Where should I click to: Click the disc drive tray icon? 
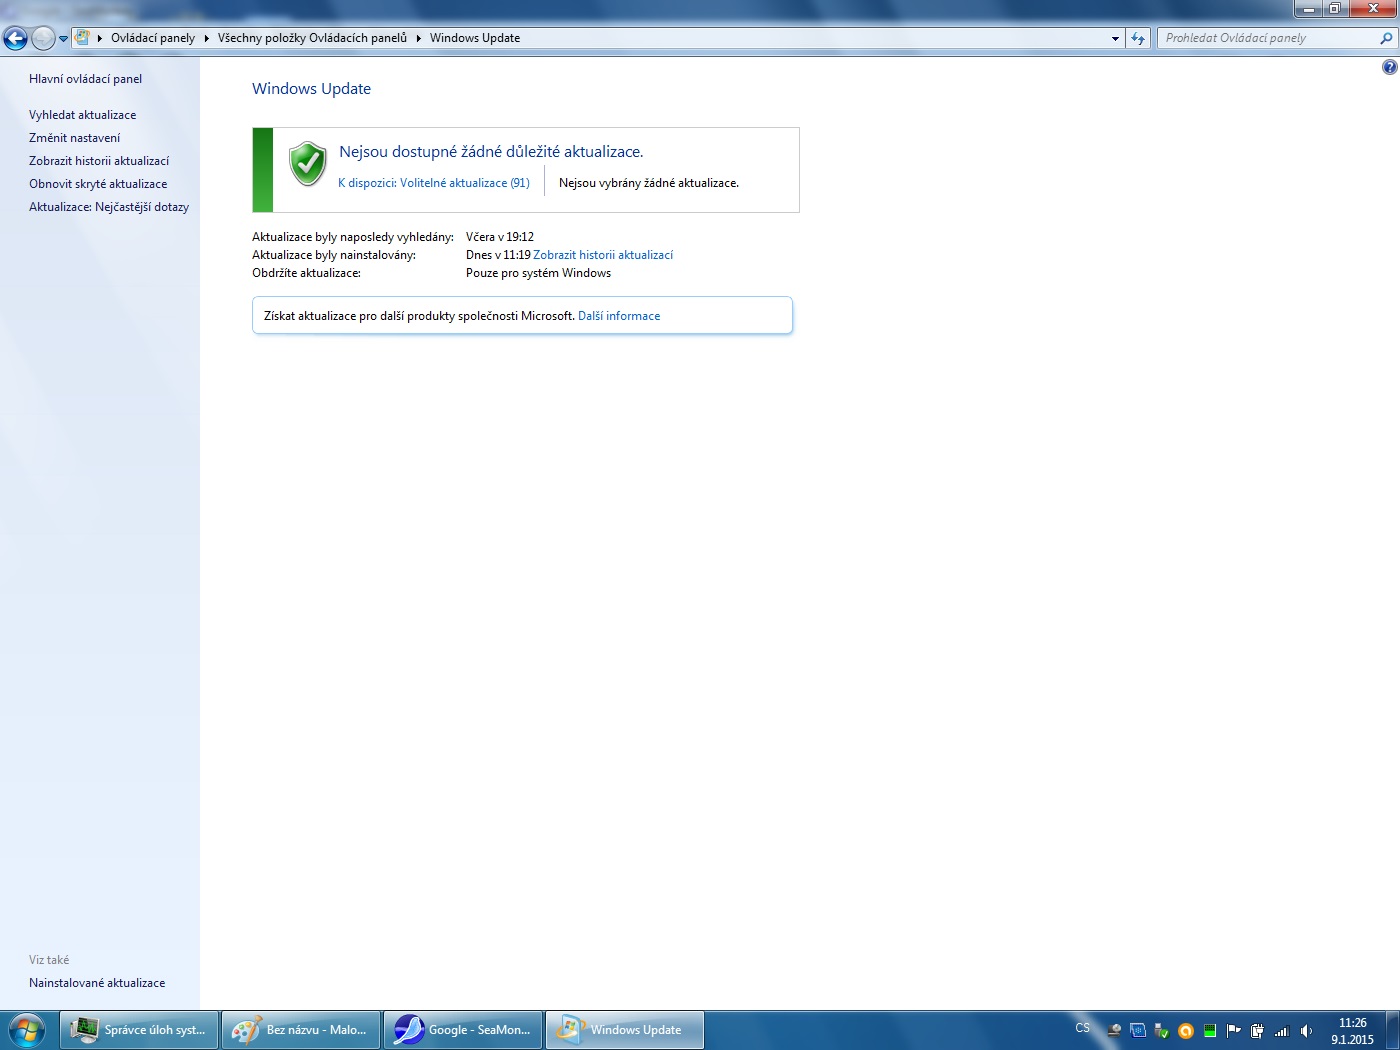1114,1031
